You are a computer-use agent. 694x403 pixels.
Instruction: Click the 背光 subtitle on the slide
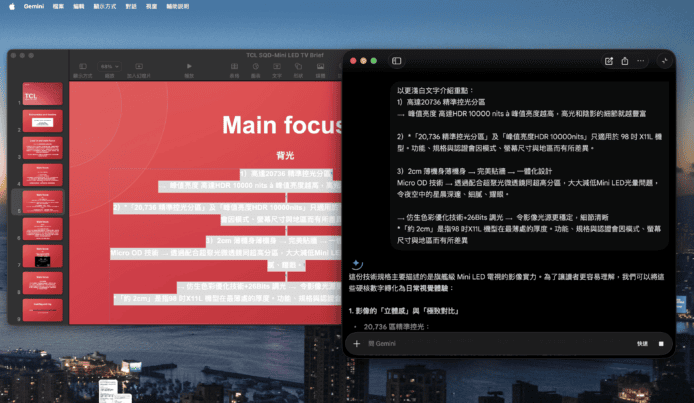[x=285, y=155]
